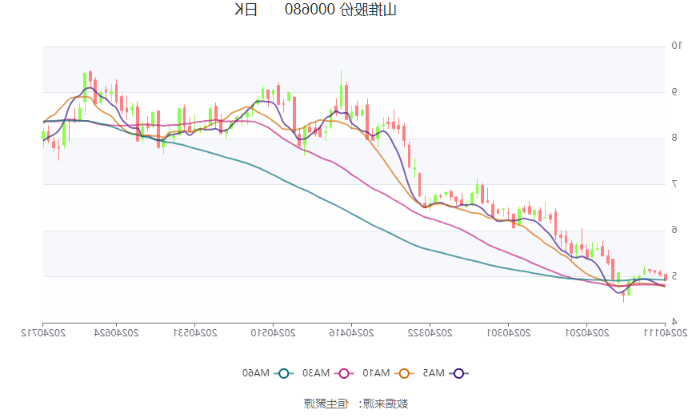Click the y-axis price label 8

(675, 138)
